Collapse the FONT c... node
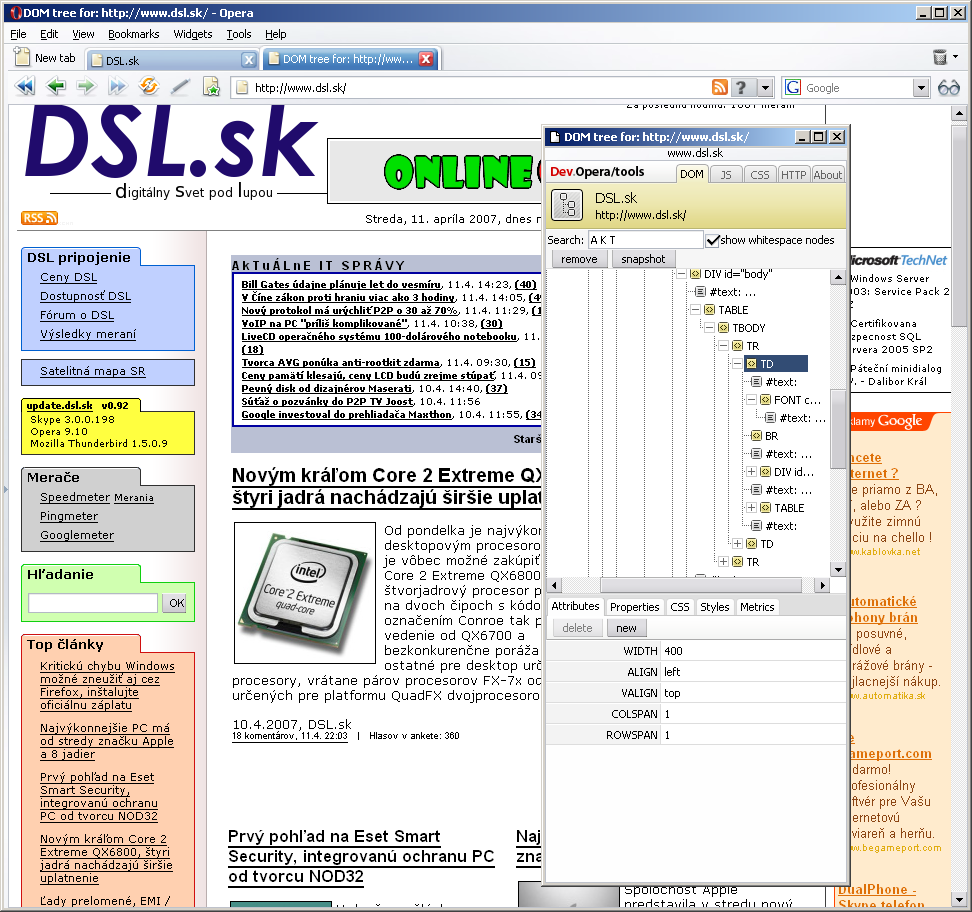The height and width of the screenshot is (912, 972). (751, 400)
